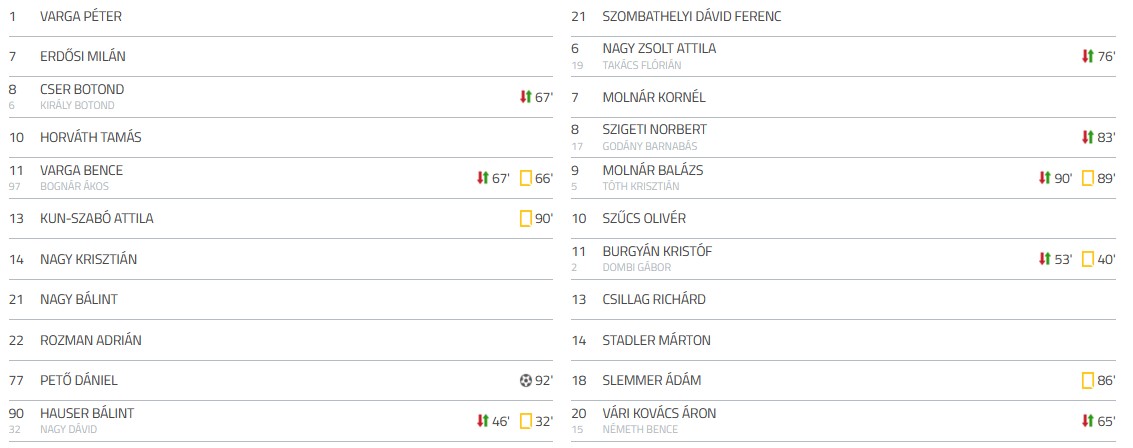Click the substitution icon beside Vári Kovács Áron
The image size is (1133, 448).
click(1088, 421)
